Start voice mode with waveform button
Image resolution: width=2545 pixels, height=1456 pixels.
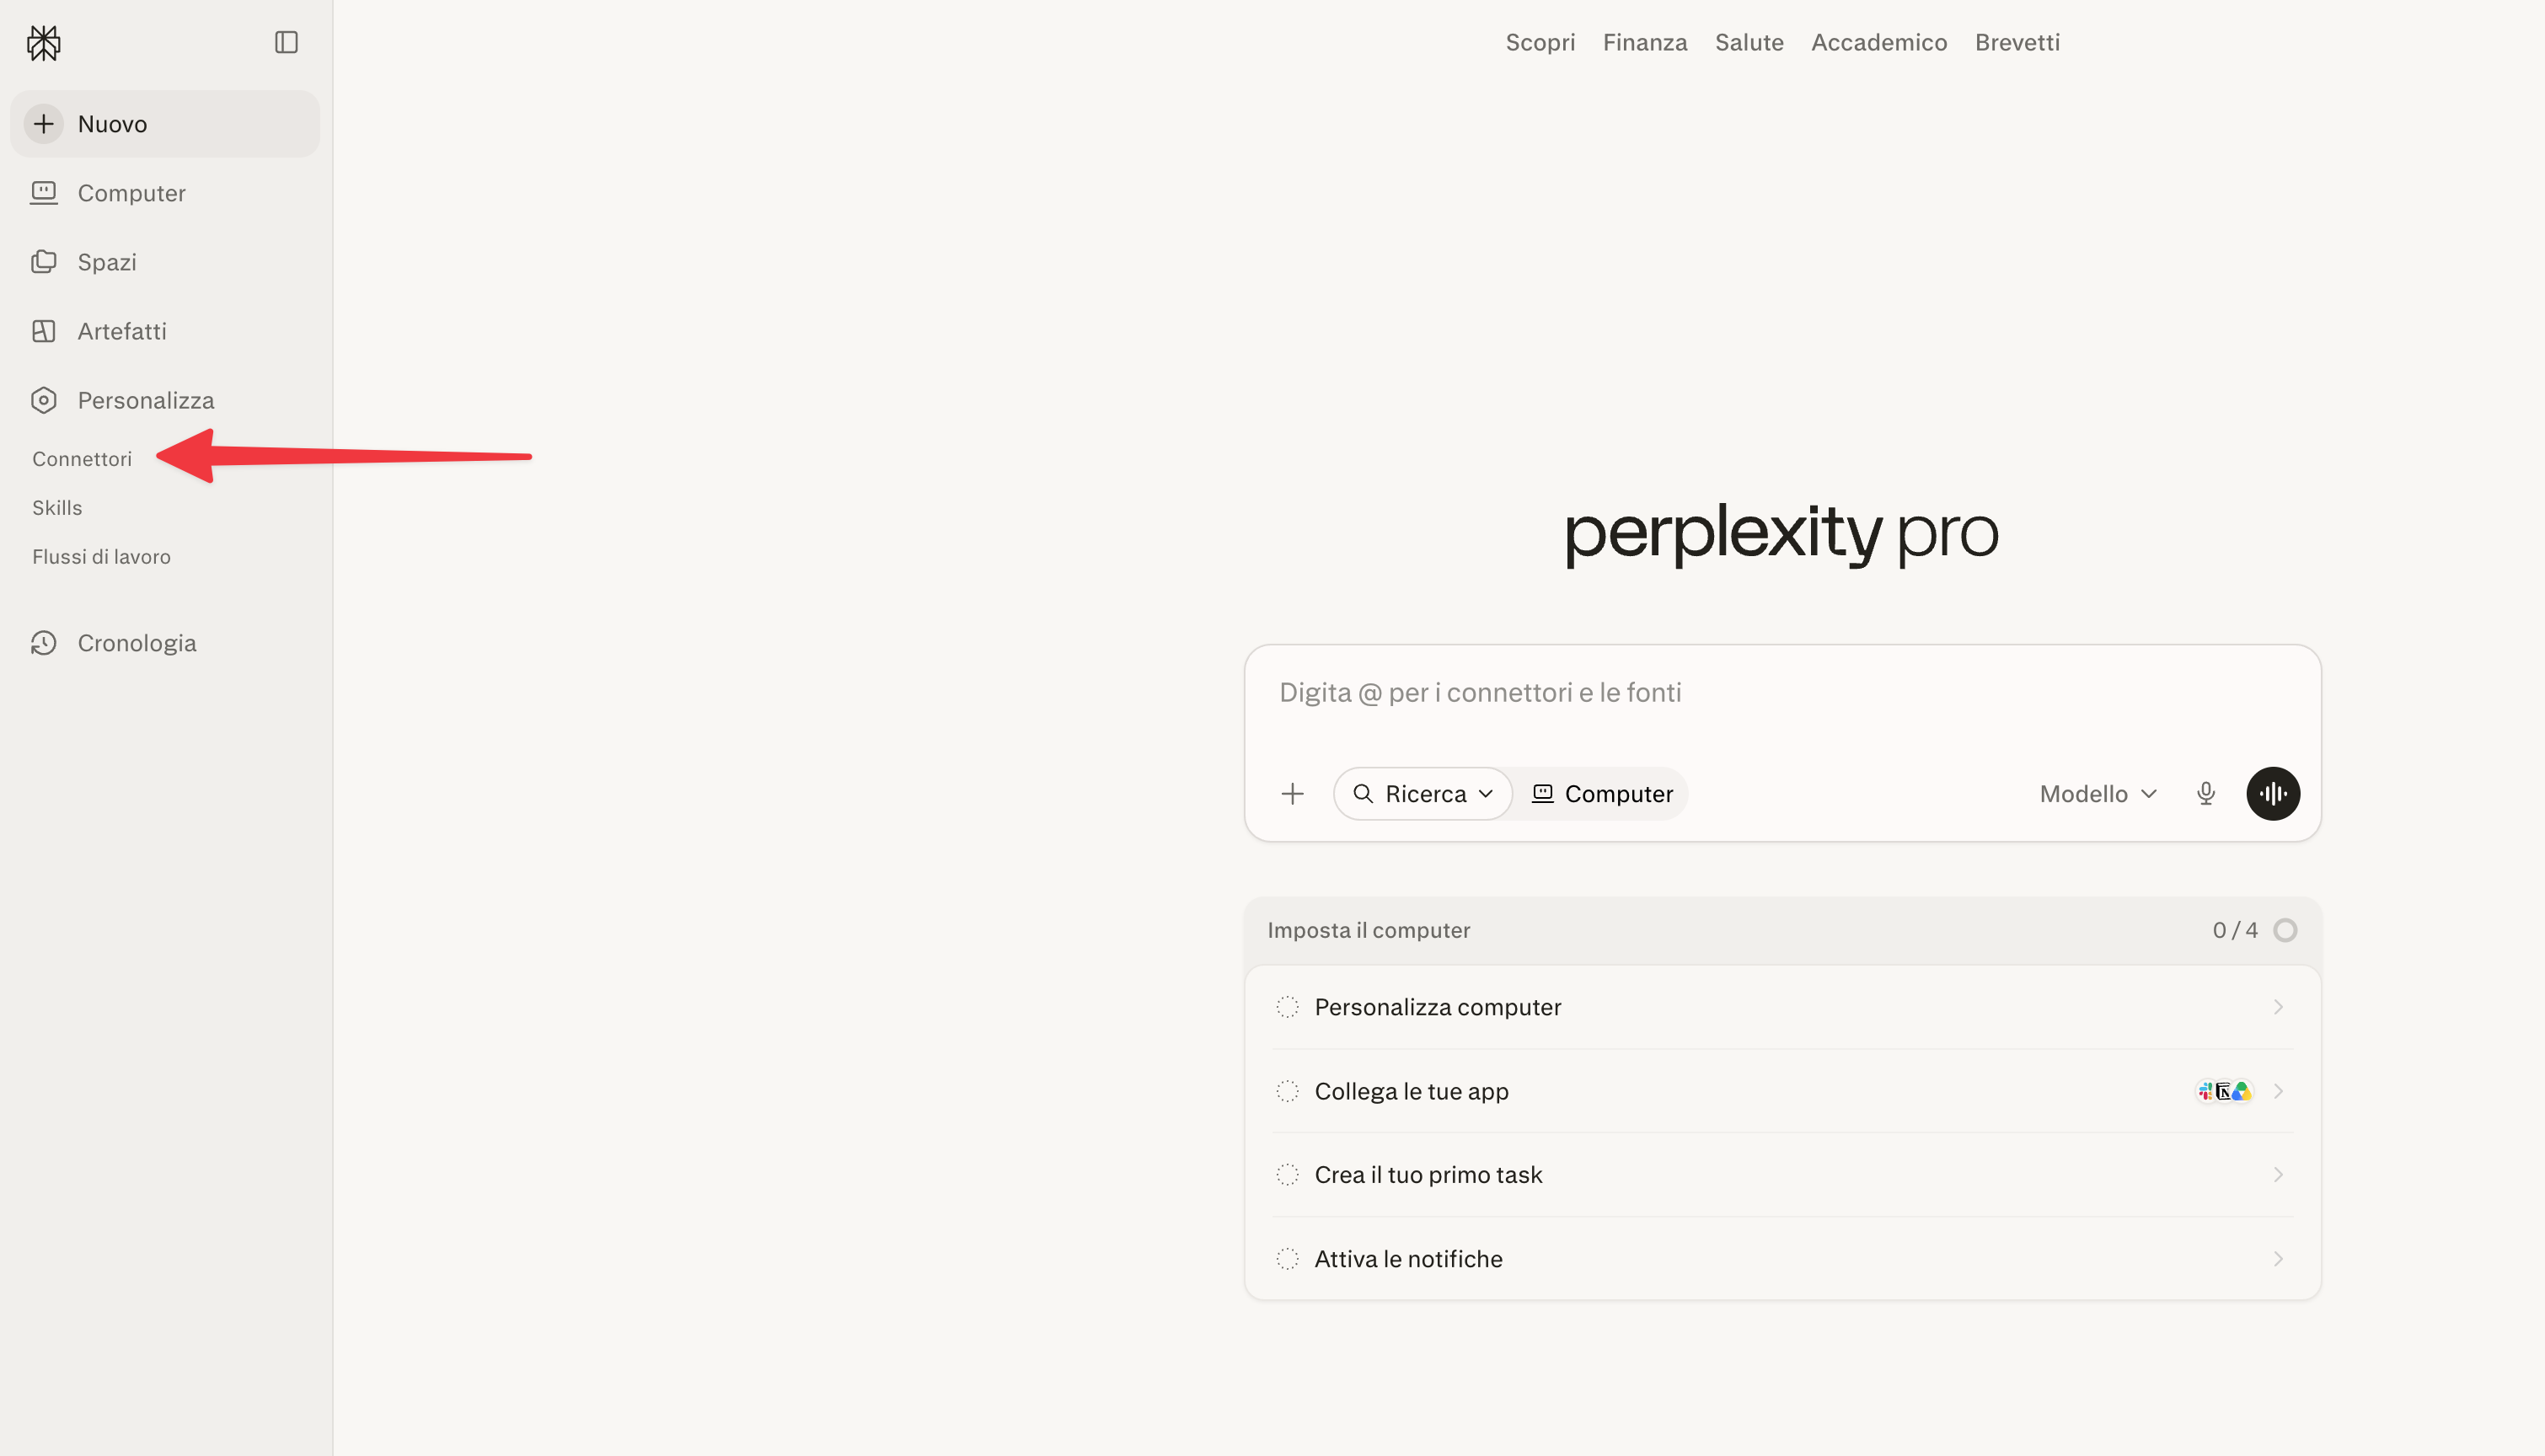(2273, 794)
